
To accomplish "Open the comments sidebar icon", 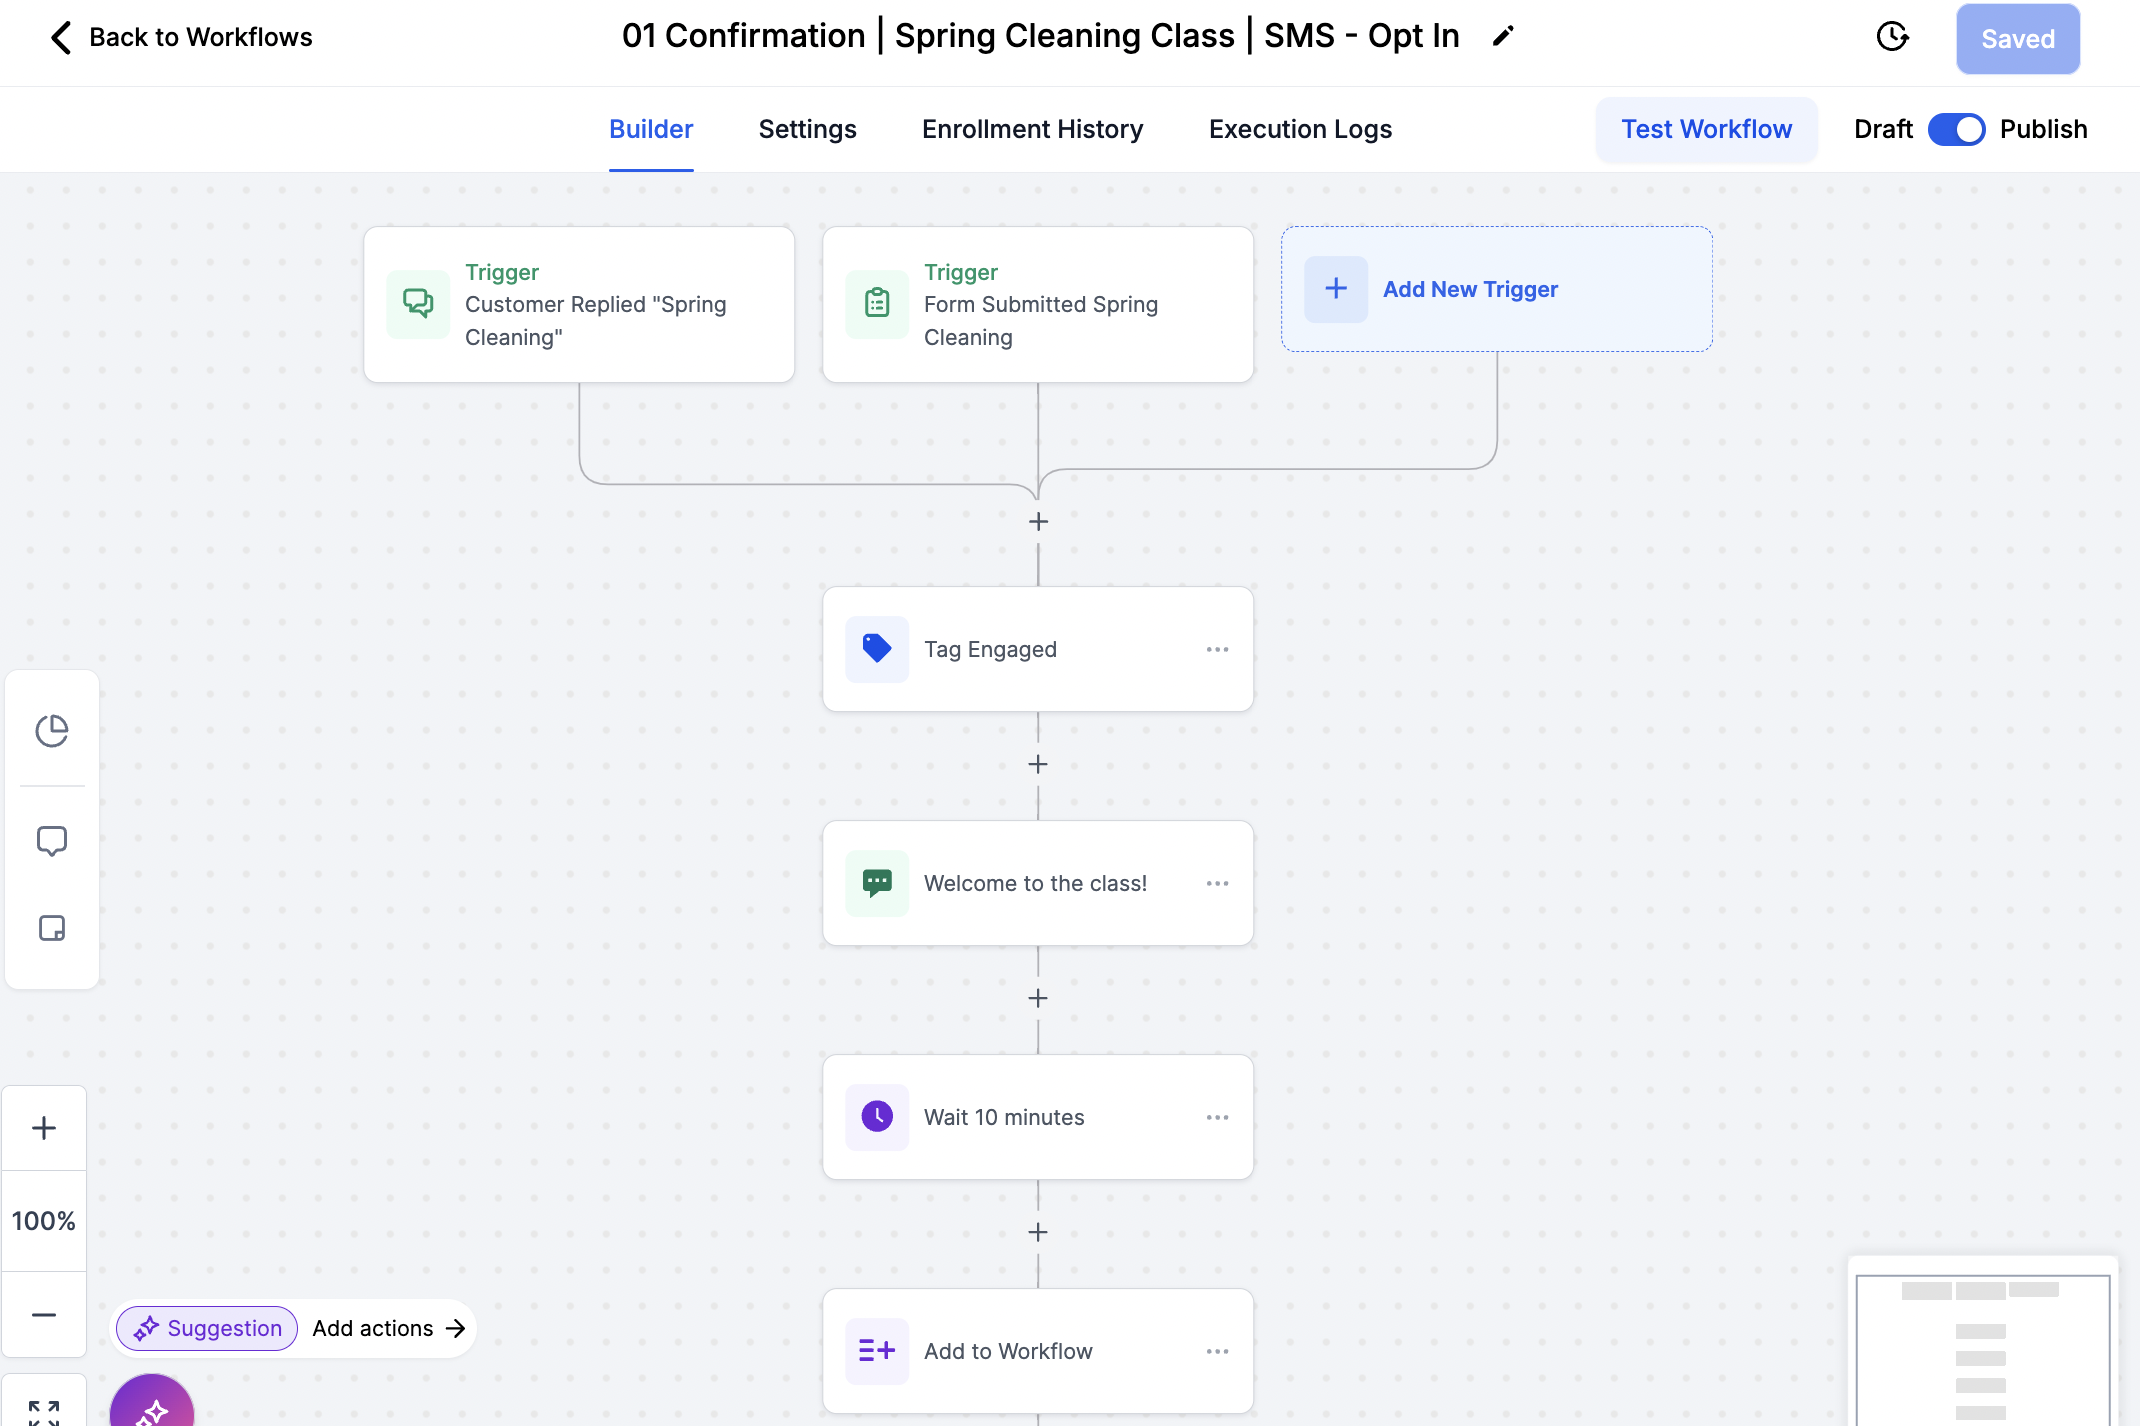I will (52, 841).
